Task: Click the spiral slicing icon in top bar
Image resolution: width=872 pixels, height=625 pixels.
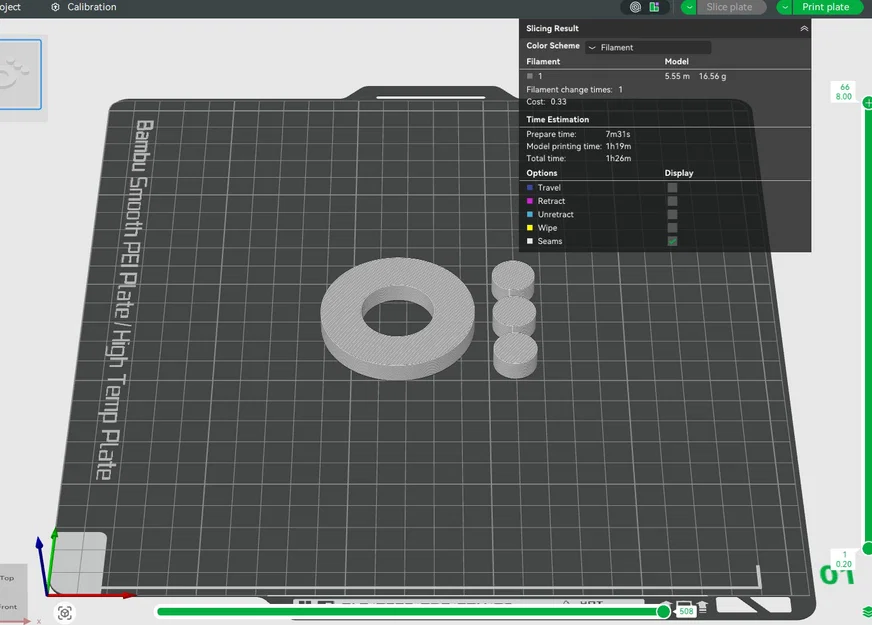Action: tap(636, 7)
